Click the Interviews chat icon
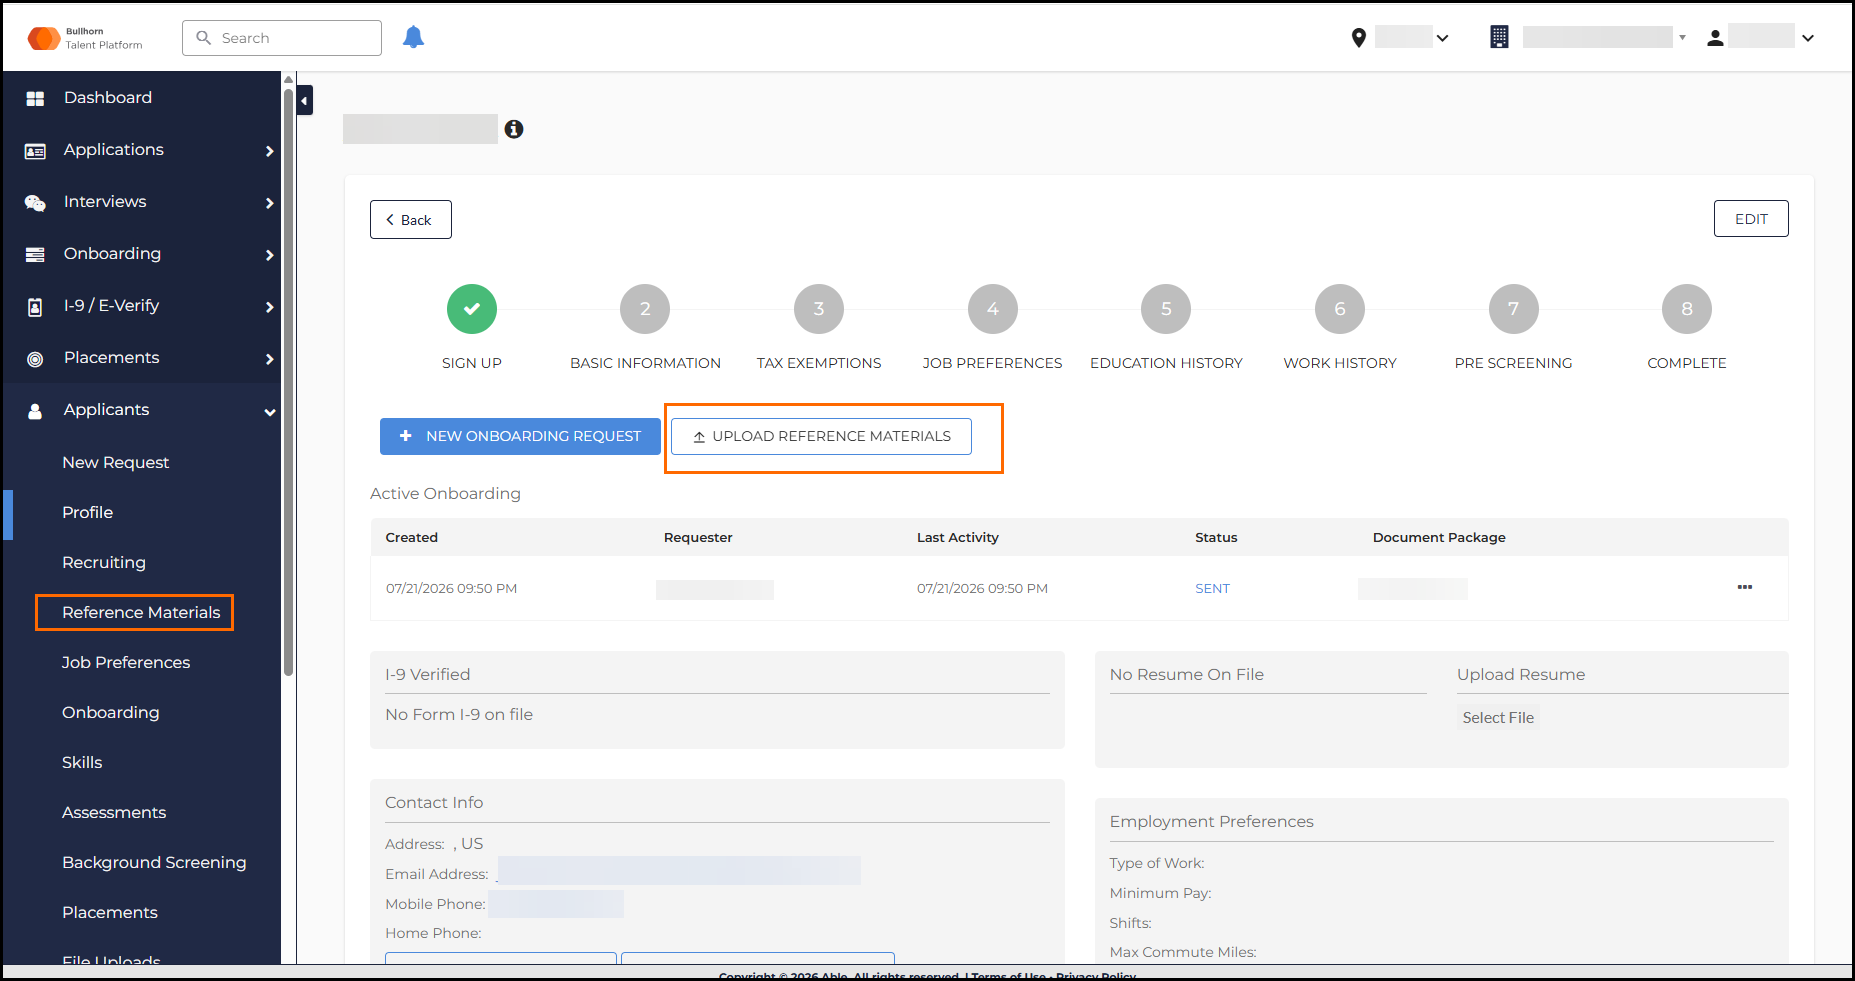Viewport: 1855px width, 981px height. tap(35, 203)
